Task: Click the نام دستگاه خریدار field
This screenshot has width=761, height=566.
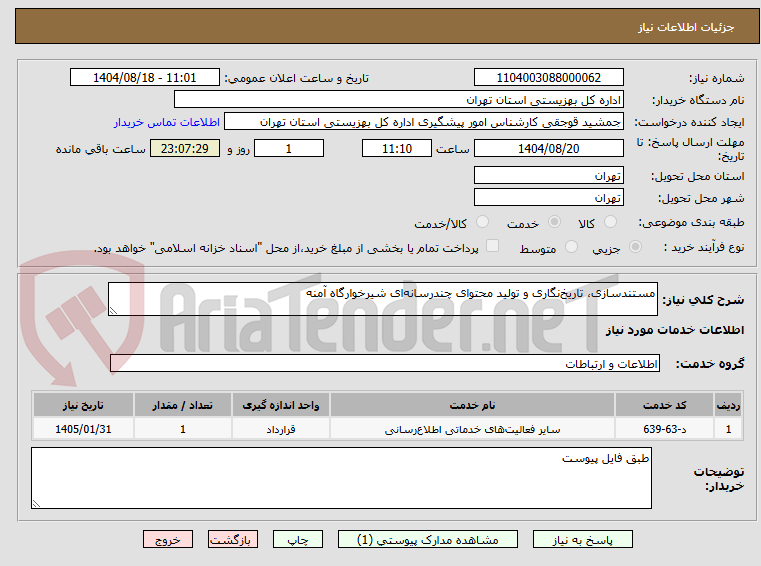Action: click(x=398, y=100)
